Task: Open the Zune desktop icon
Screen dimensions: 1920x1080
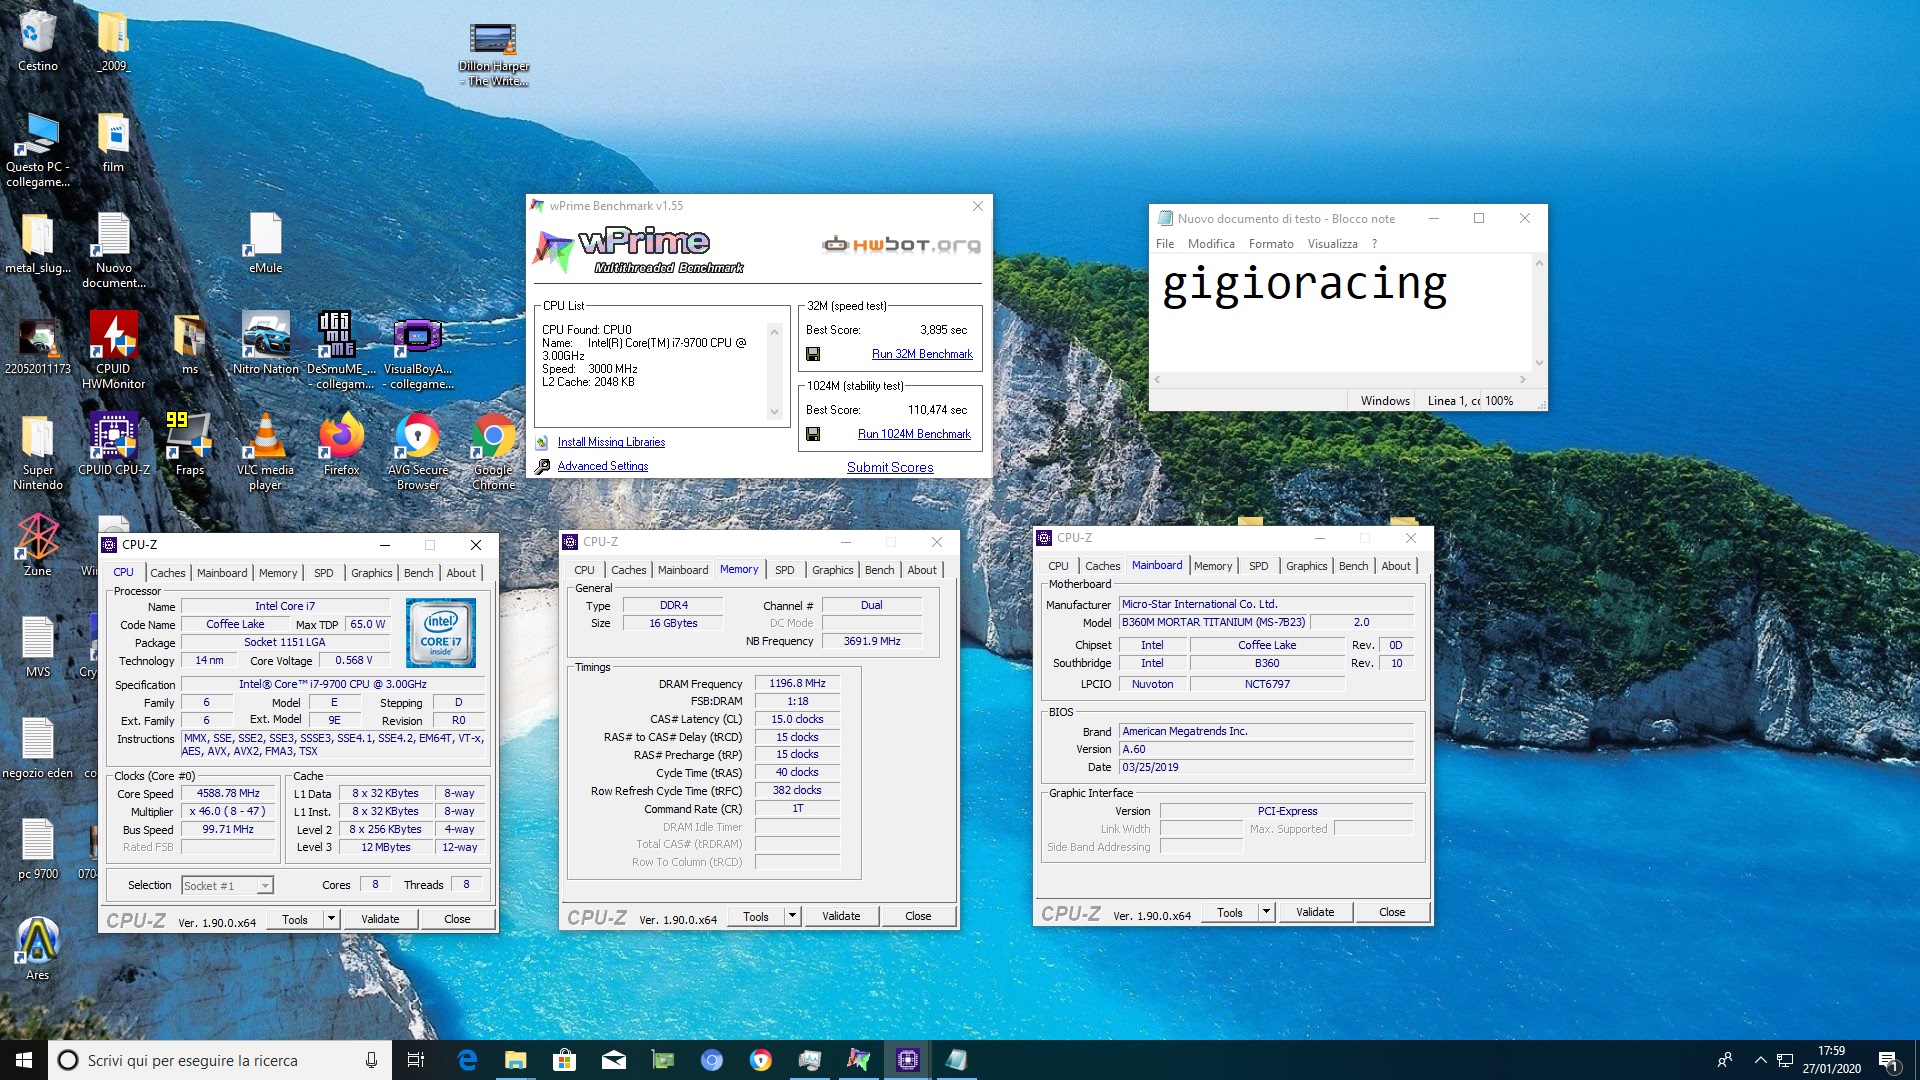Action: [x=37, y=538]
